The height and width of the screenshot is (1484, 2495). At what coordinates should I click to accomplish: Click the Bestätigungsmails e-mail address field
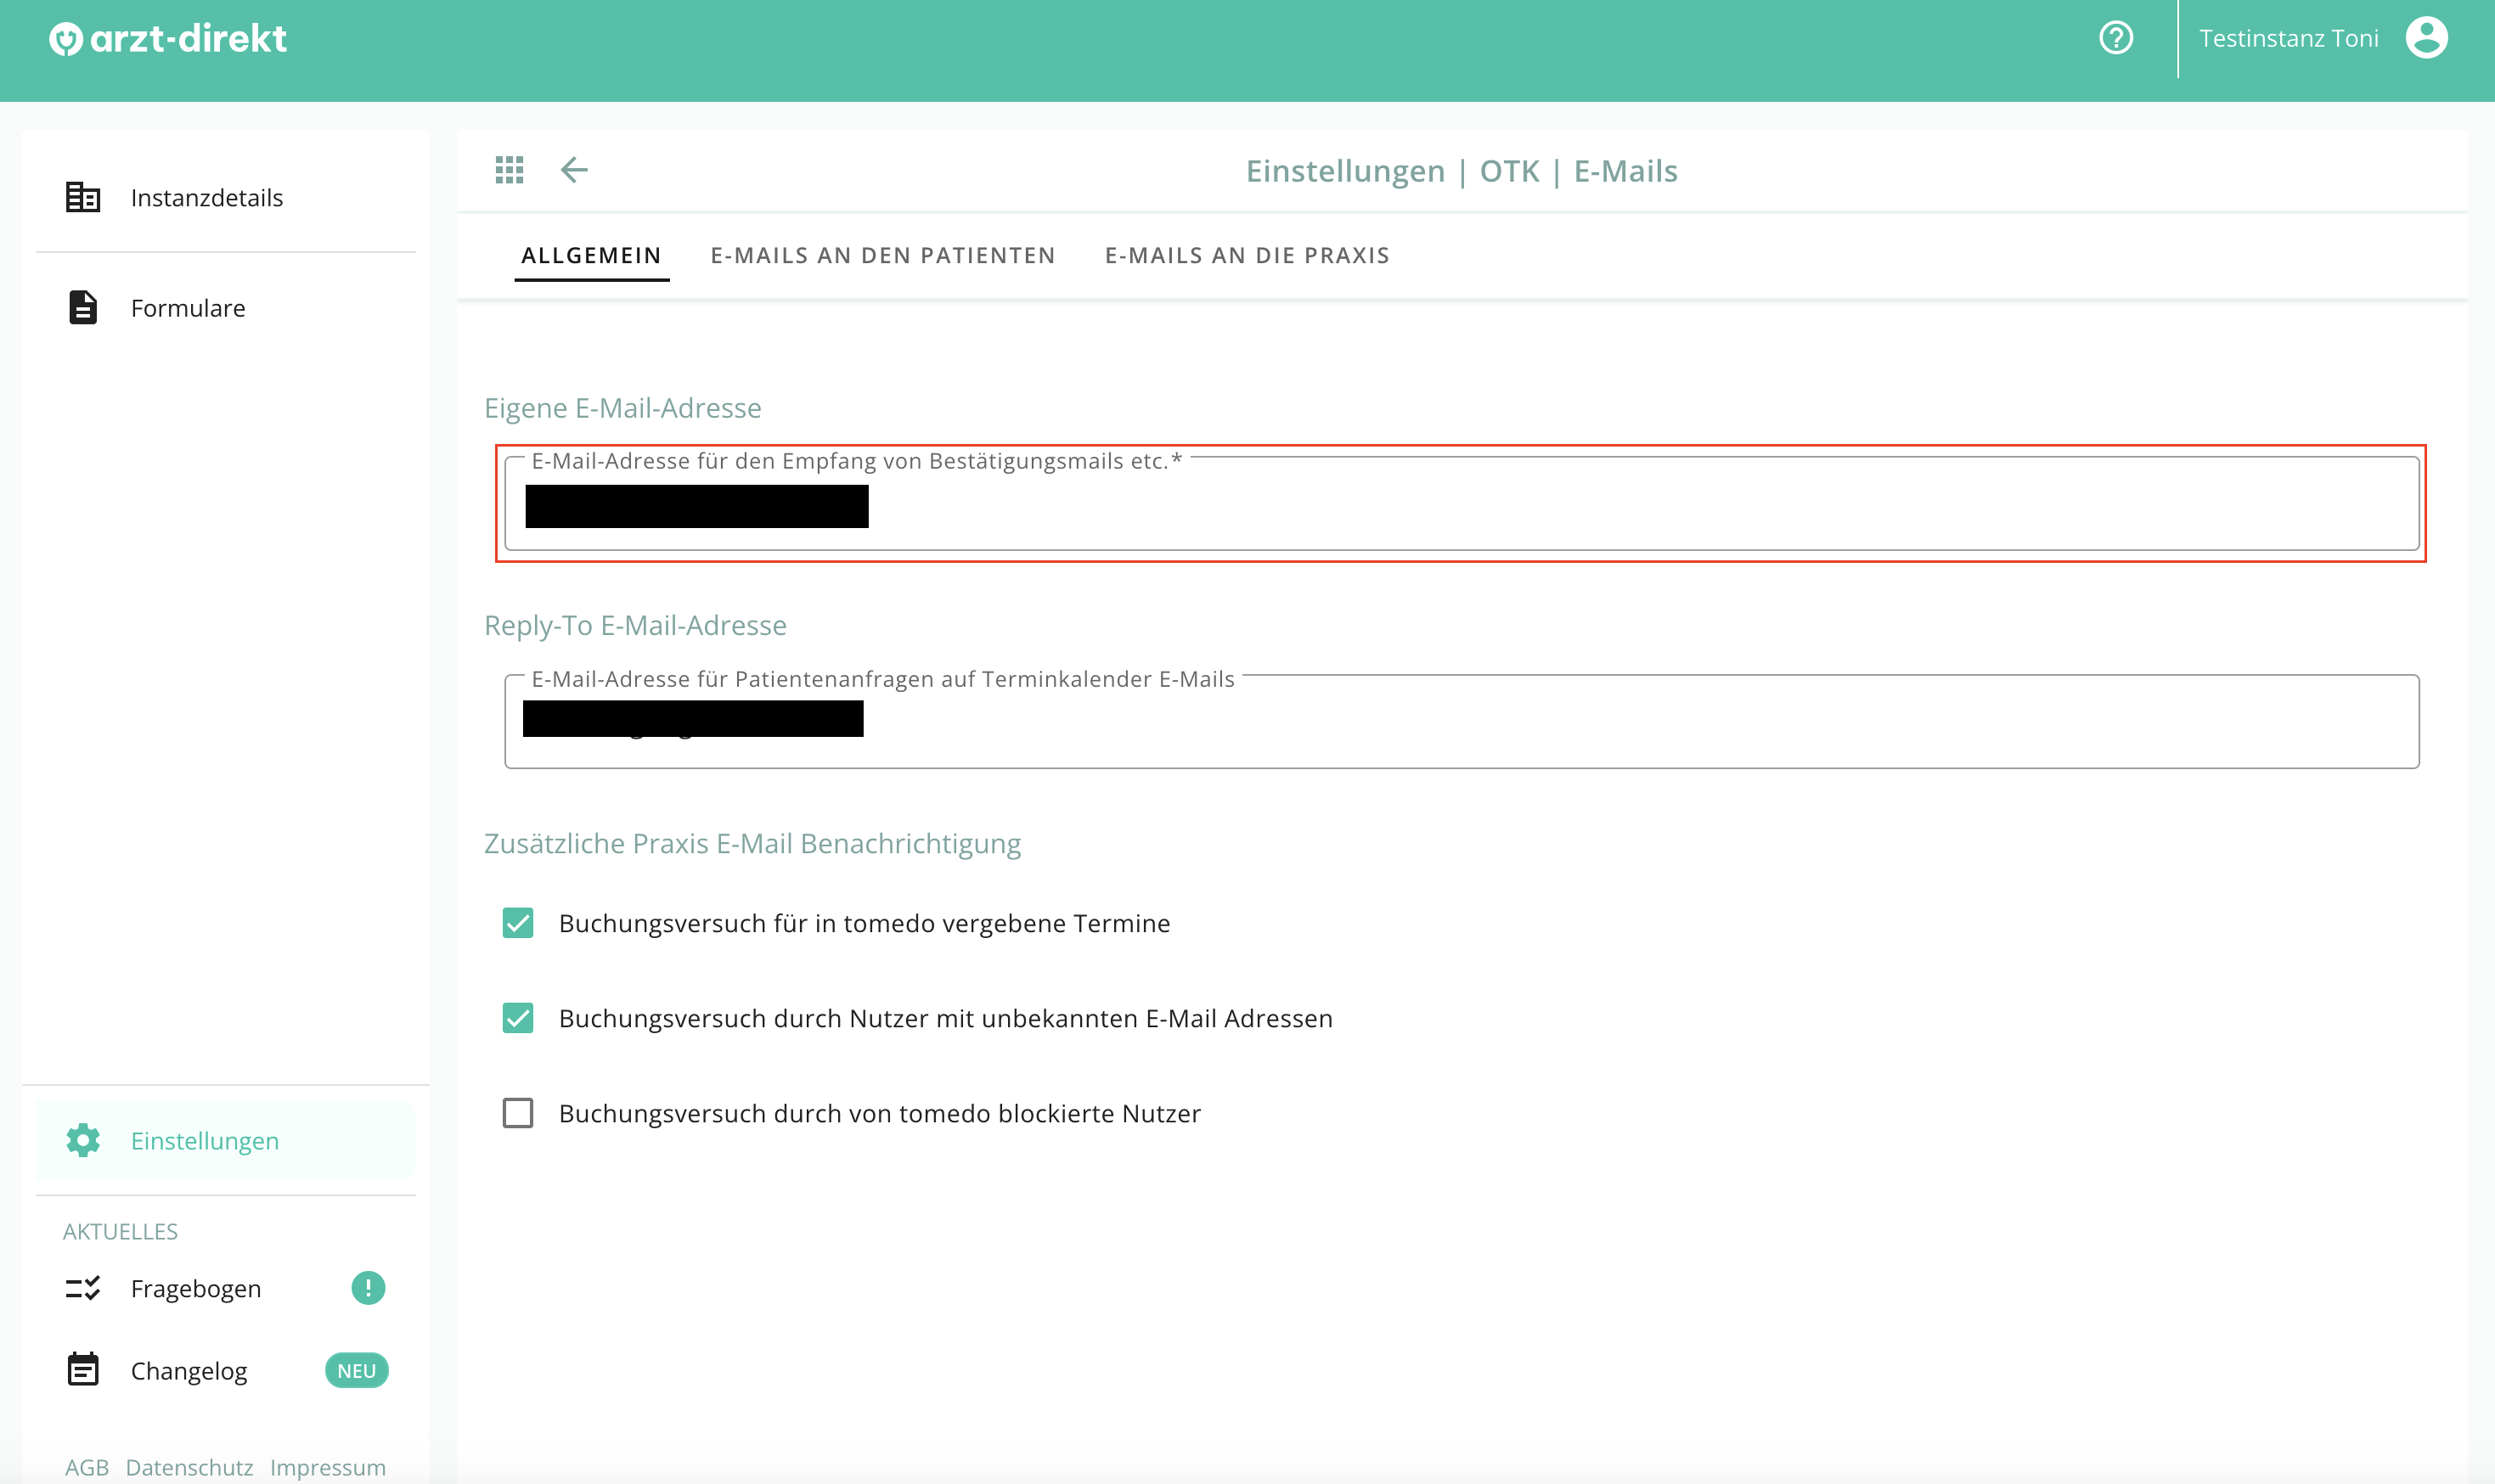(1462, 504)
